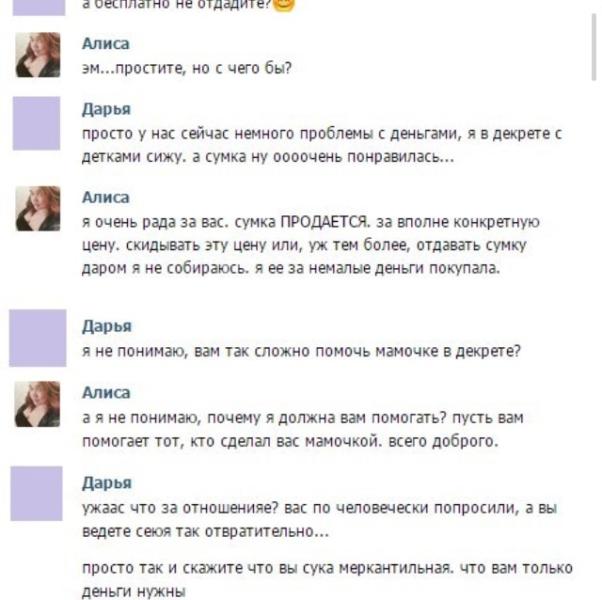Image resolution: width=602 pixels, height=600 pixels.
Task: Click the chat scrollbar thumb on the right
Action: click(x=594, y=46)
